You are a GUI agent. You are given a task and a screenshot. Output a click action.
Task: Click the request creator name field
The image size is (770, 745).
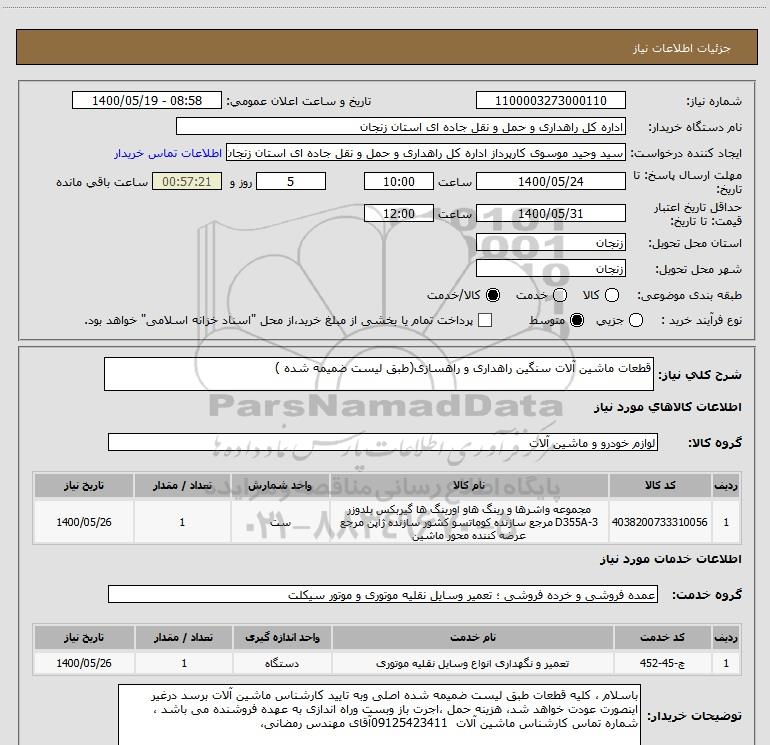[426, 153]
